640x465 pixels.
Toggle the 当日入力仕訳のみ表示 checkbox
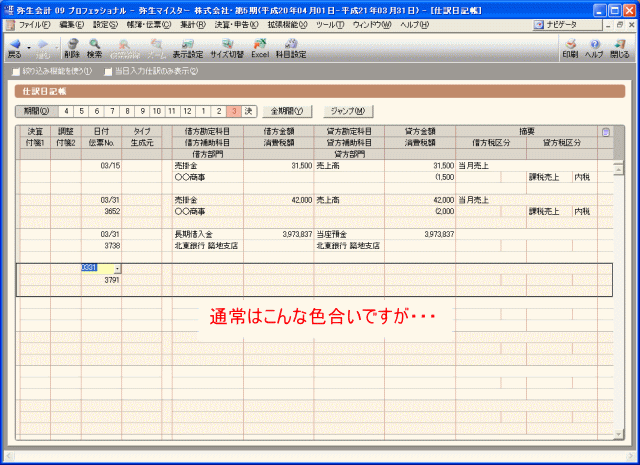tap(107, 71)
